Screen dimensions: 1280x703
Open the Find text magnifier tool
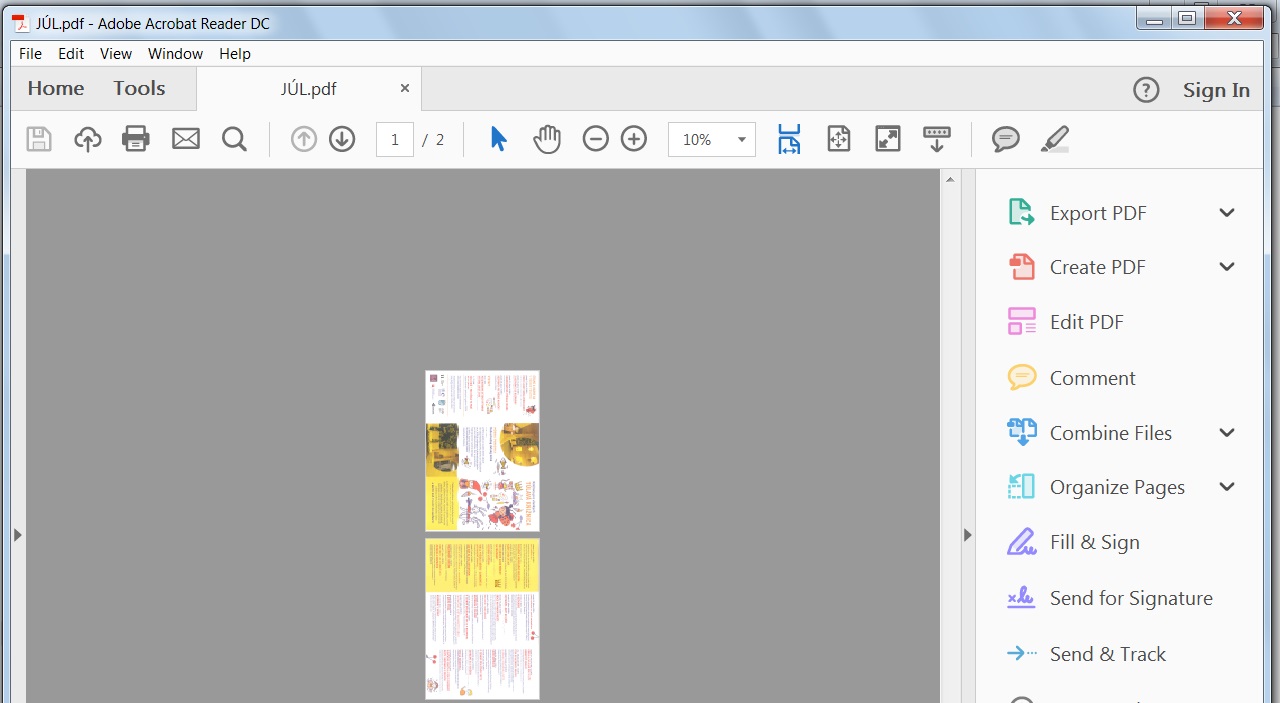point(234,139)
